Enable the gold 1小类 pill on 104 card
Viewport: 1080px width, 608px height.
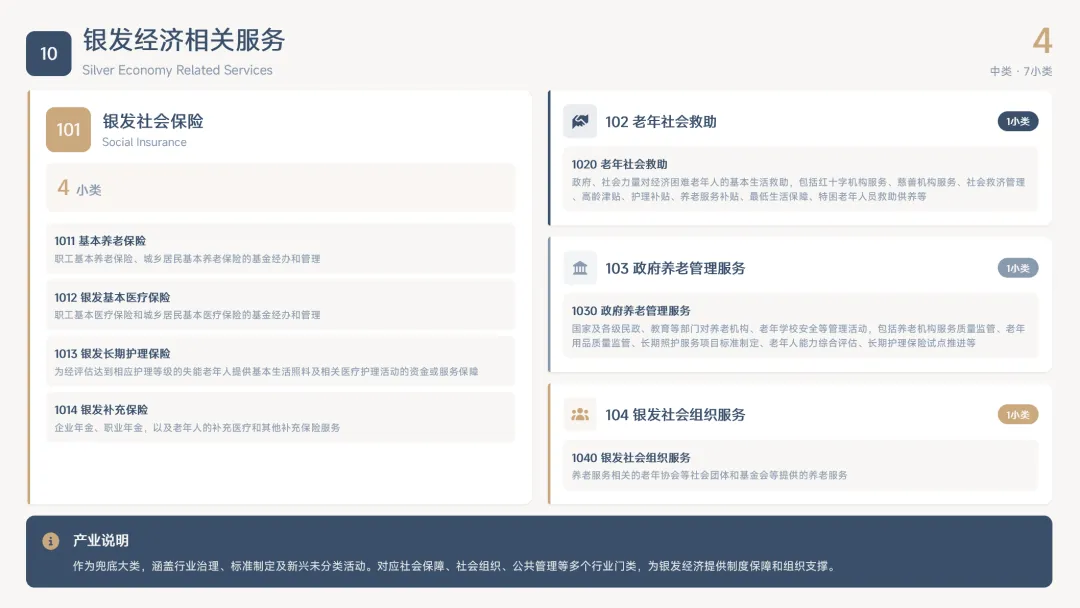(x=1017, y=414)
